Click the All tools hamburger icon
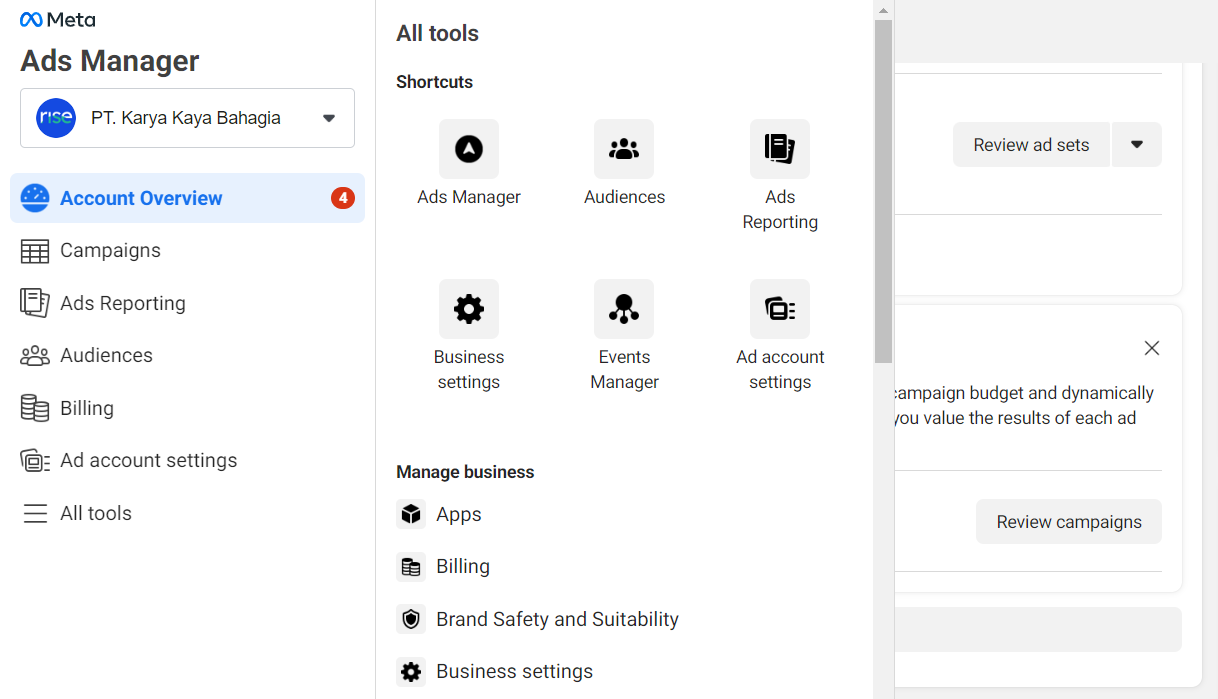 coord(35,513)
